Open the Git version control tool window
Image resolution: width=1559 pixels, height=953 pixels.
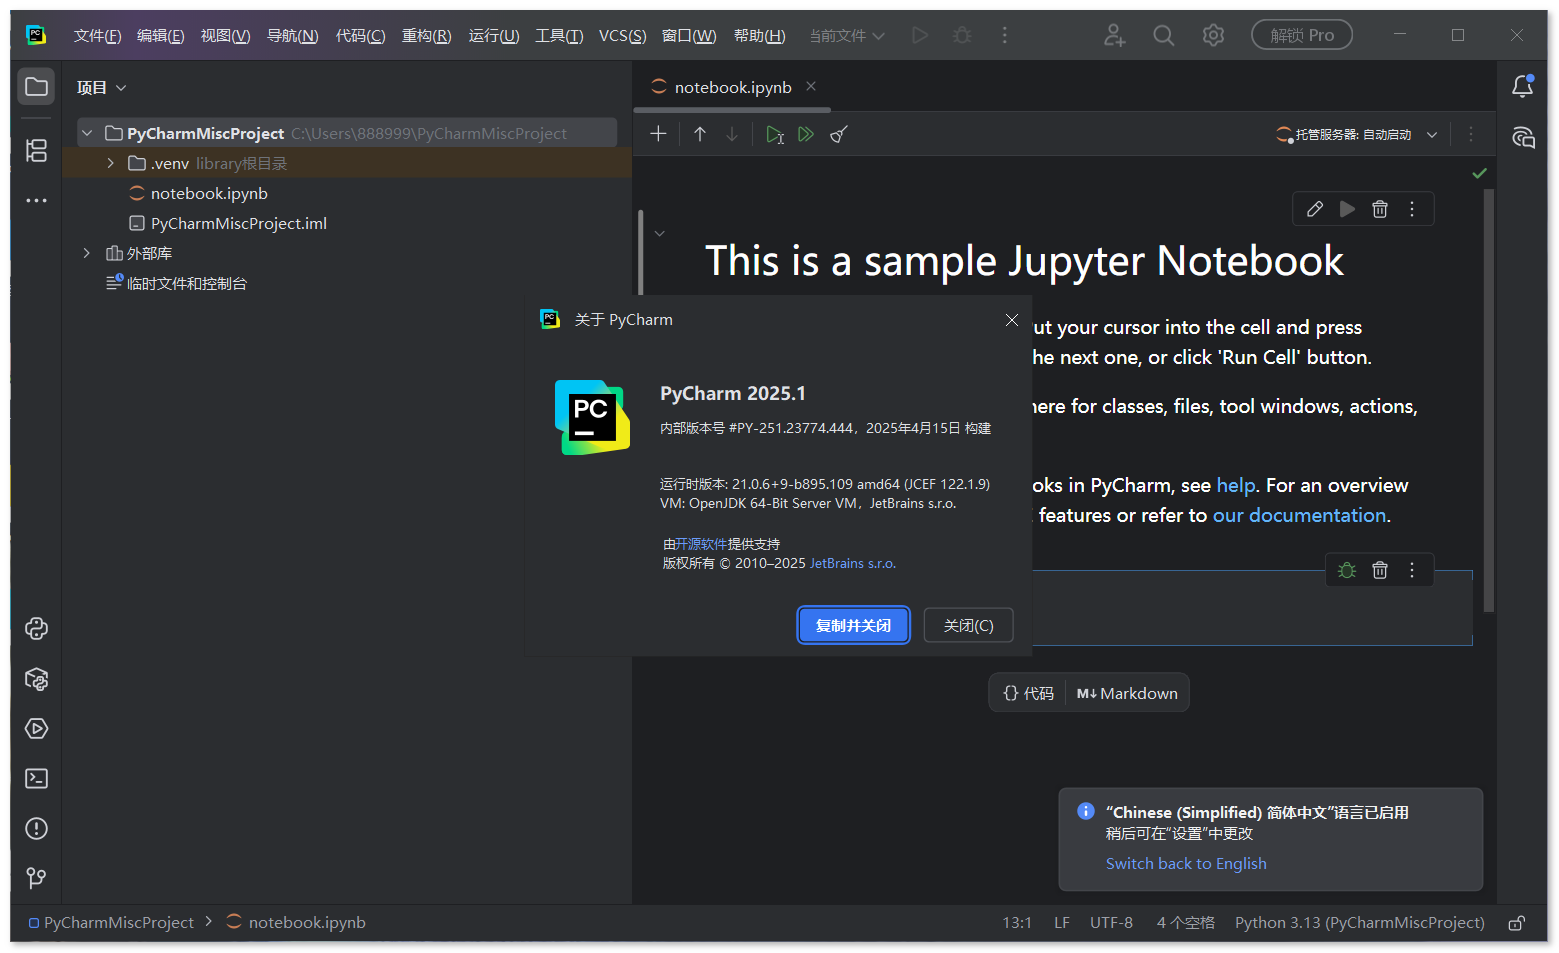pos(36,878)
